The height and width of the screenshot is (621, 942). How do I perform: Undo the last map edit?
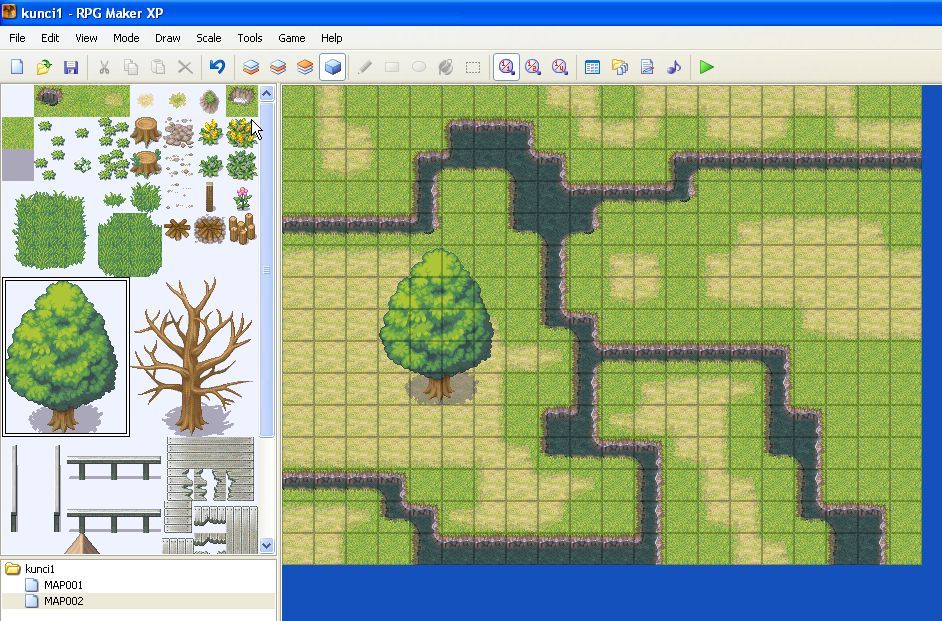pos(218,67)
